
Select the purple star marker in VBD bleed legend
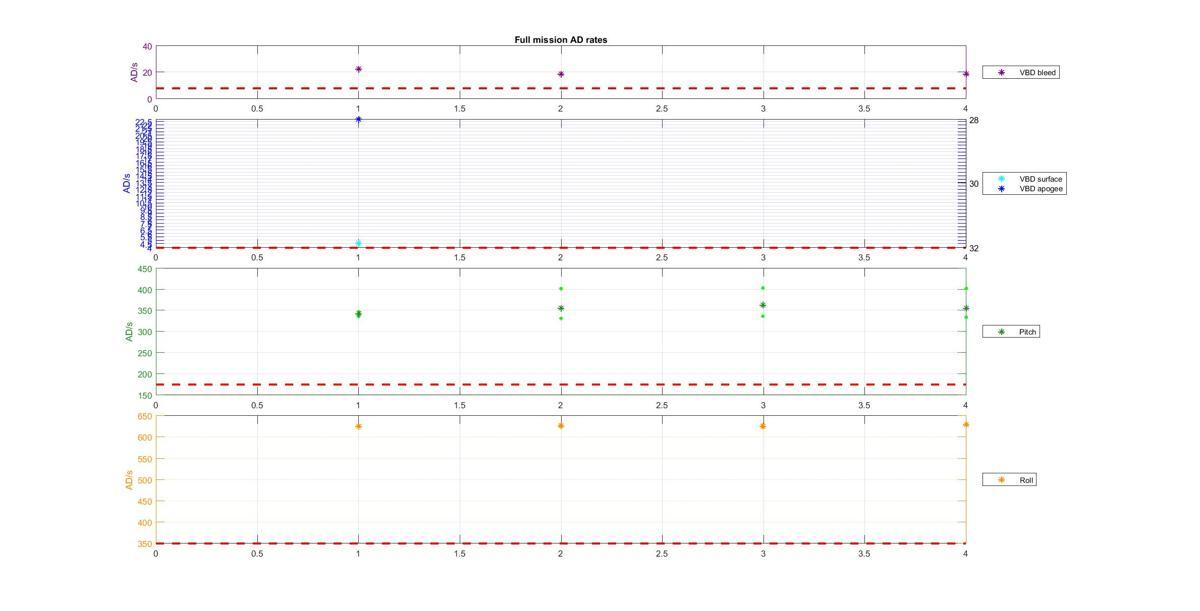(1001, 72)
